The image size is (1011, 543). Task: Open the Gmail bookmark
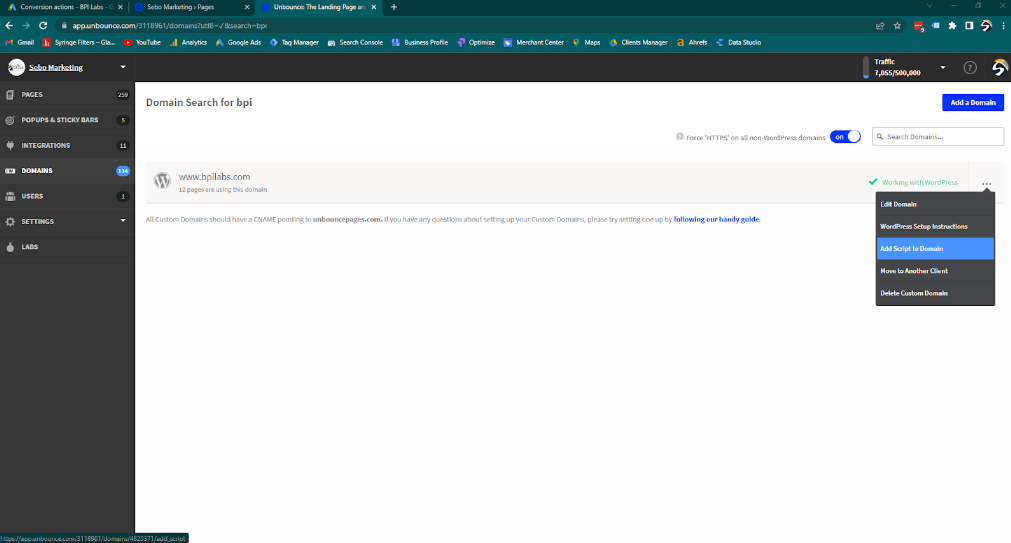coord(19,43)
